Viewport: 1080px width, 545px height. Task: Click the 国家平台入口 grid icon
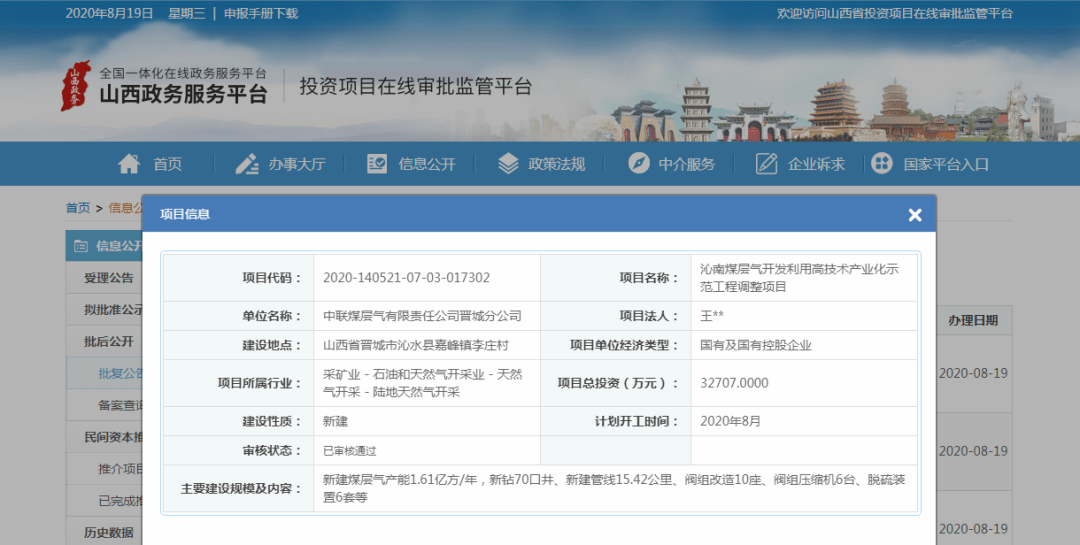pyautogui.click(x=881, y=163)
